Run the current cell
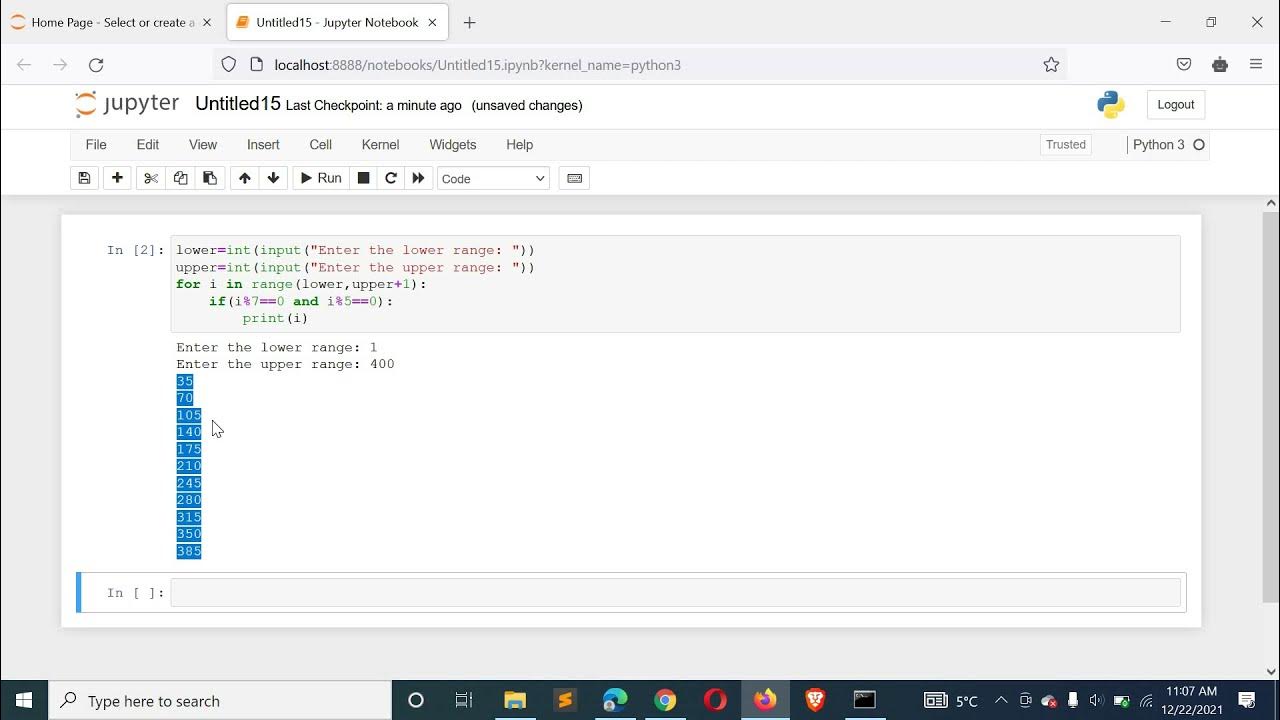Screen dimensions: 1280x720 coord(321,178)
